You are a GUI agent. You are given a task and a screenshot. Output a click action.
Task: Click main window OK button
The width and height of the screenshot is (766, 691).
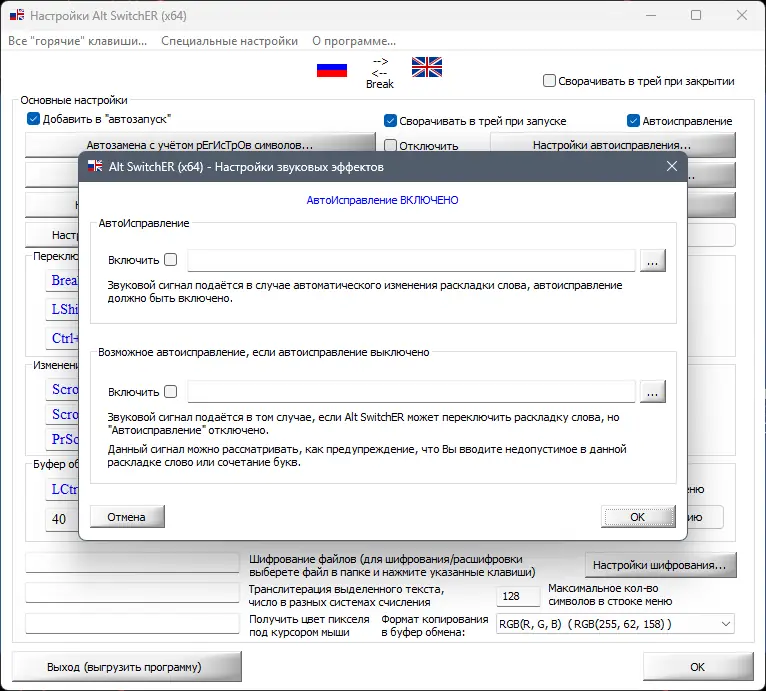(x=698, y=667)
